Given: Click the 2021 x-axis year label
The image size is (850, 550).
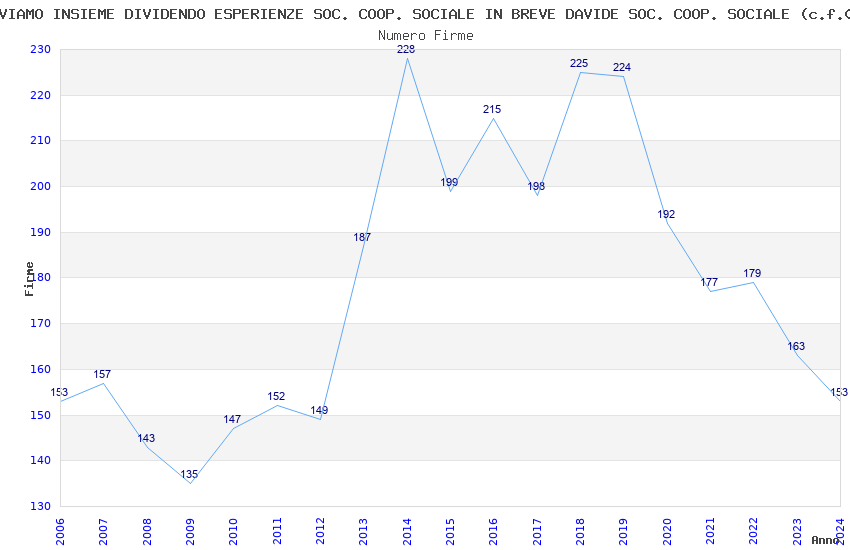Looking at the screenshot, I should click(710, 531).
